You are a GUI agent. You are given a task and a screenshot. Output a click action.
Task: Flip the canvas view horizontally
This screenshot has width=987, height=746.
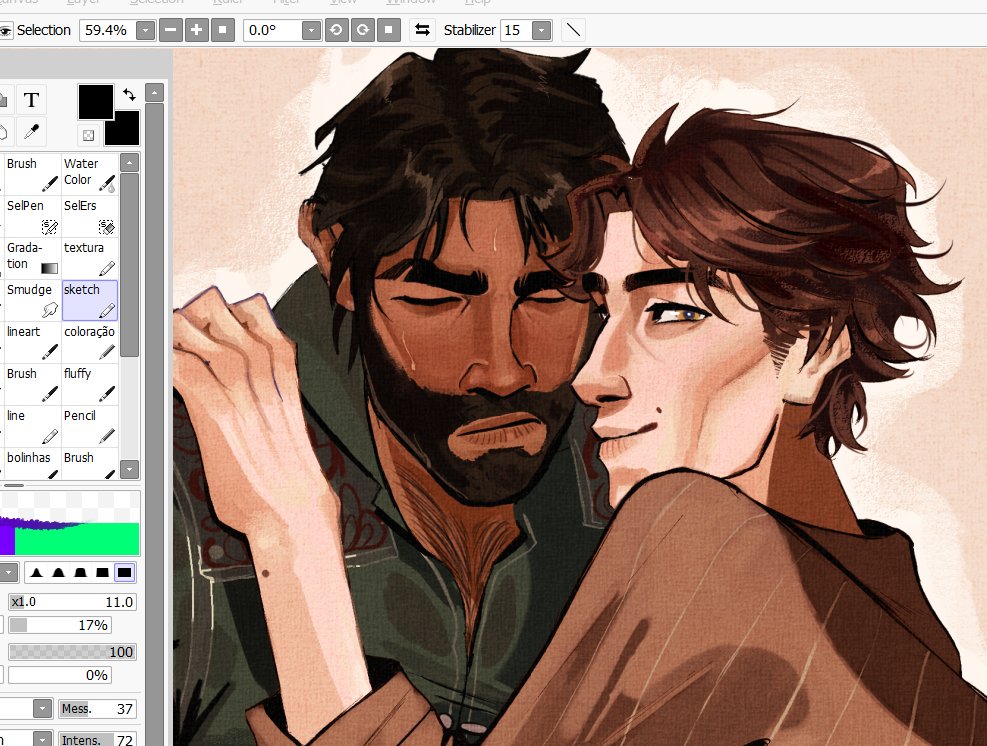point(422,30)
